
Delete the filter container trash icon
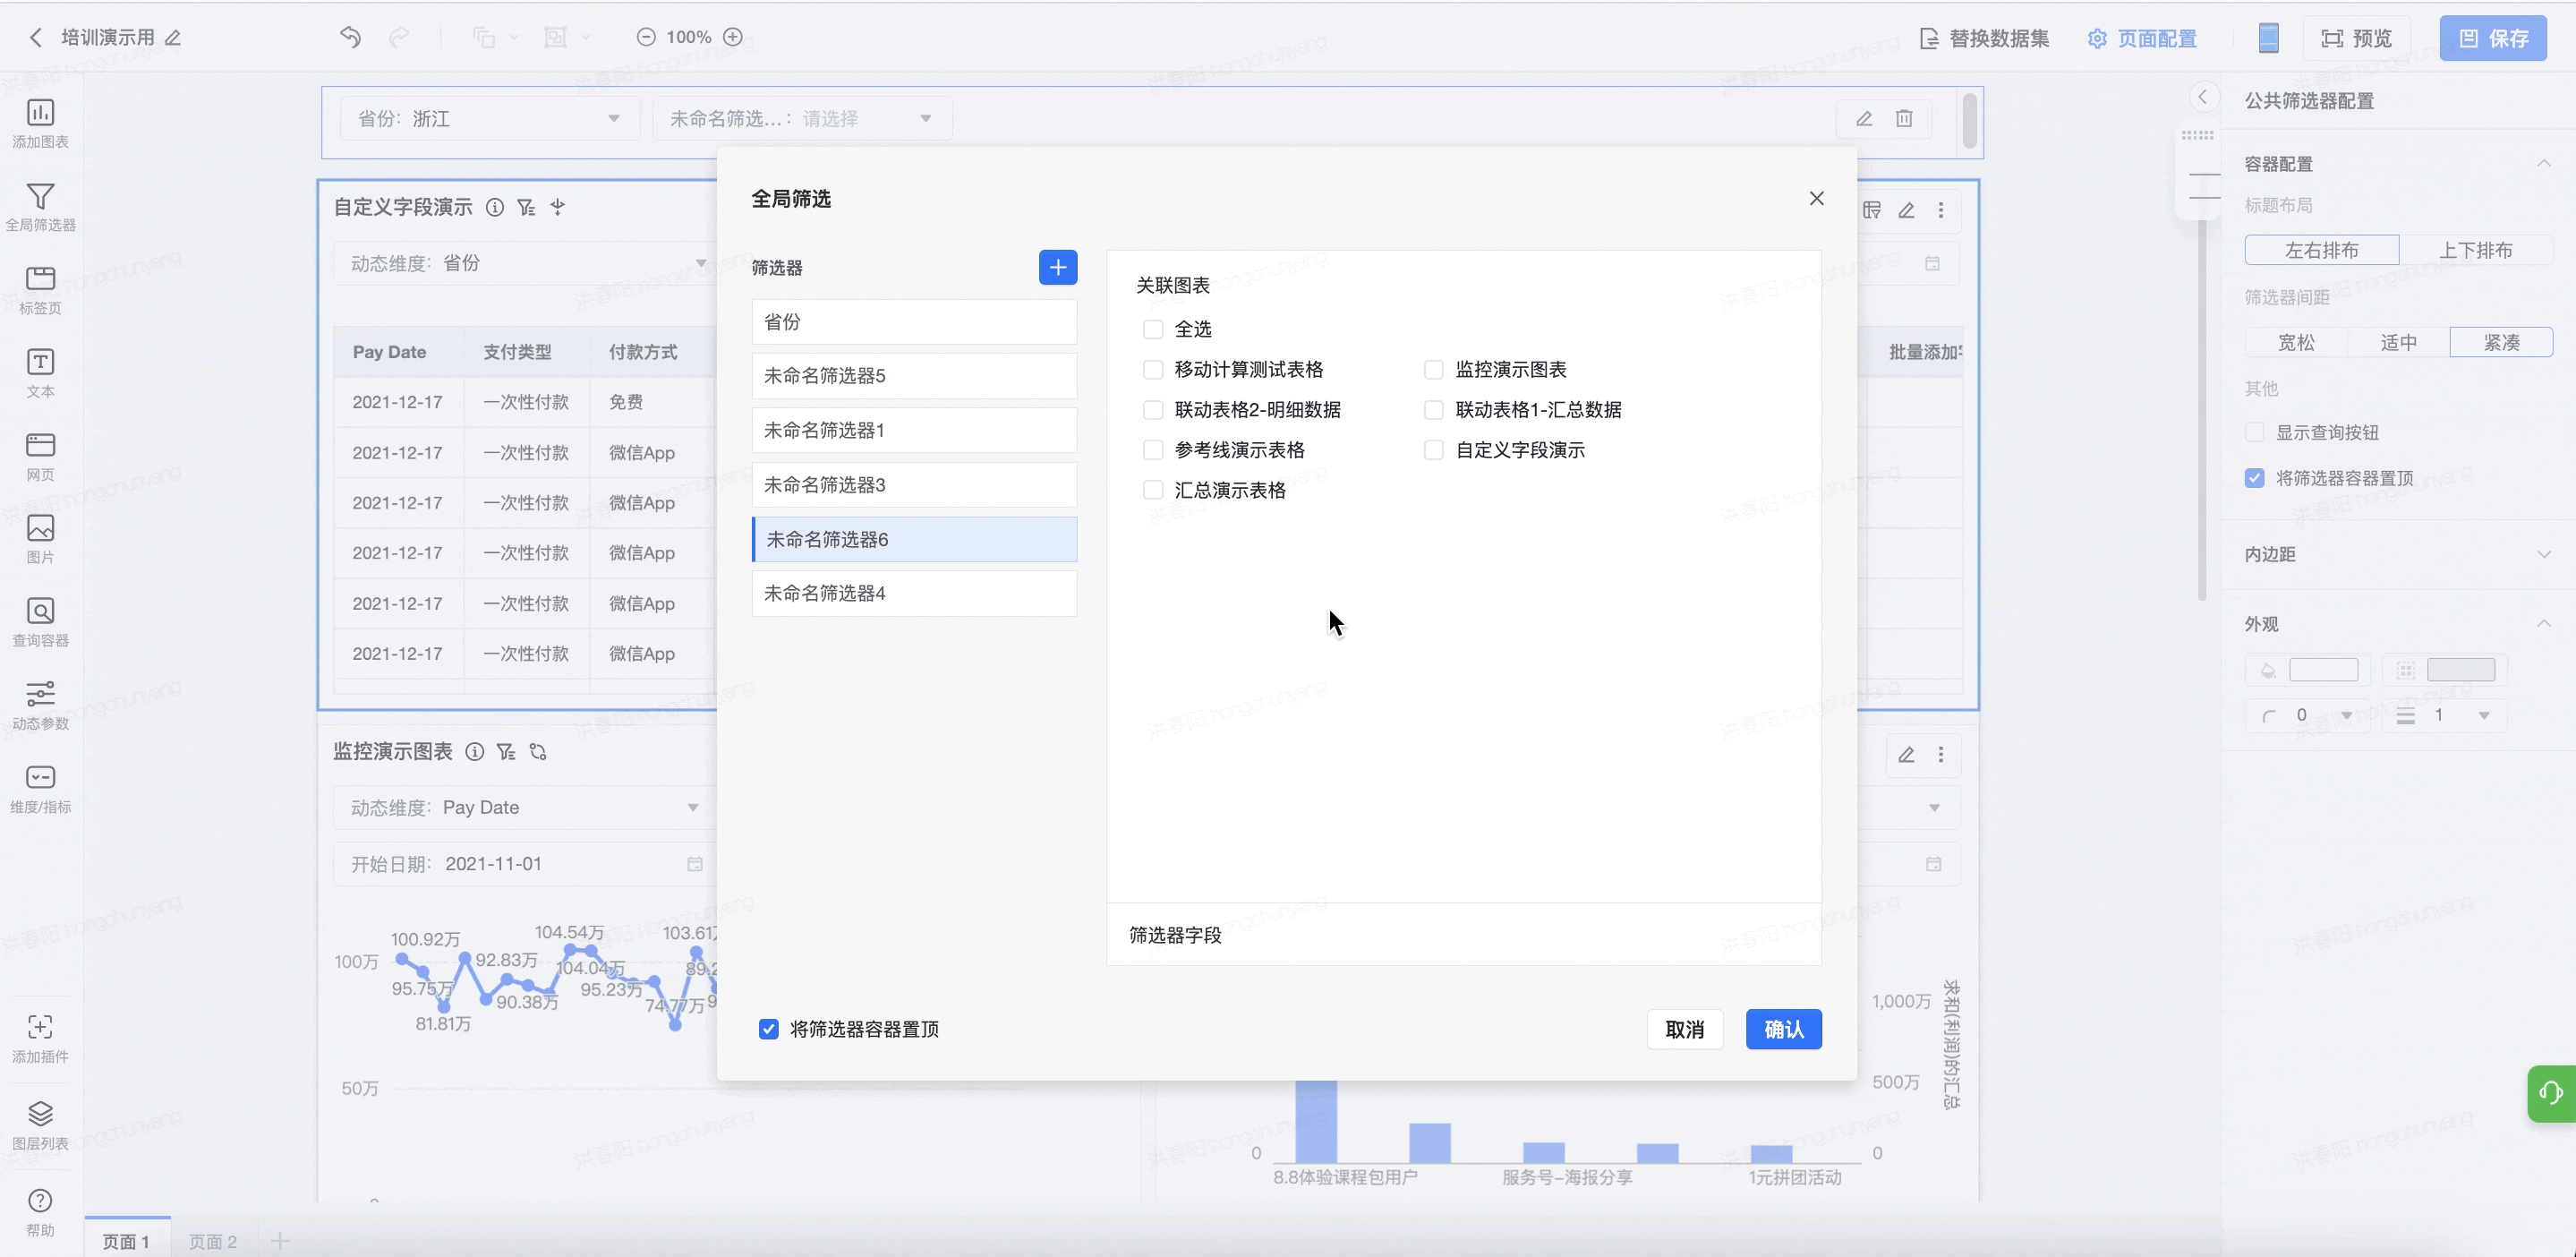1904,118
